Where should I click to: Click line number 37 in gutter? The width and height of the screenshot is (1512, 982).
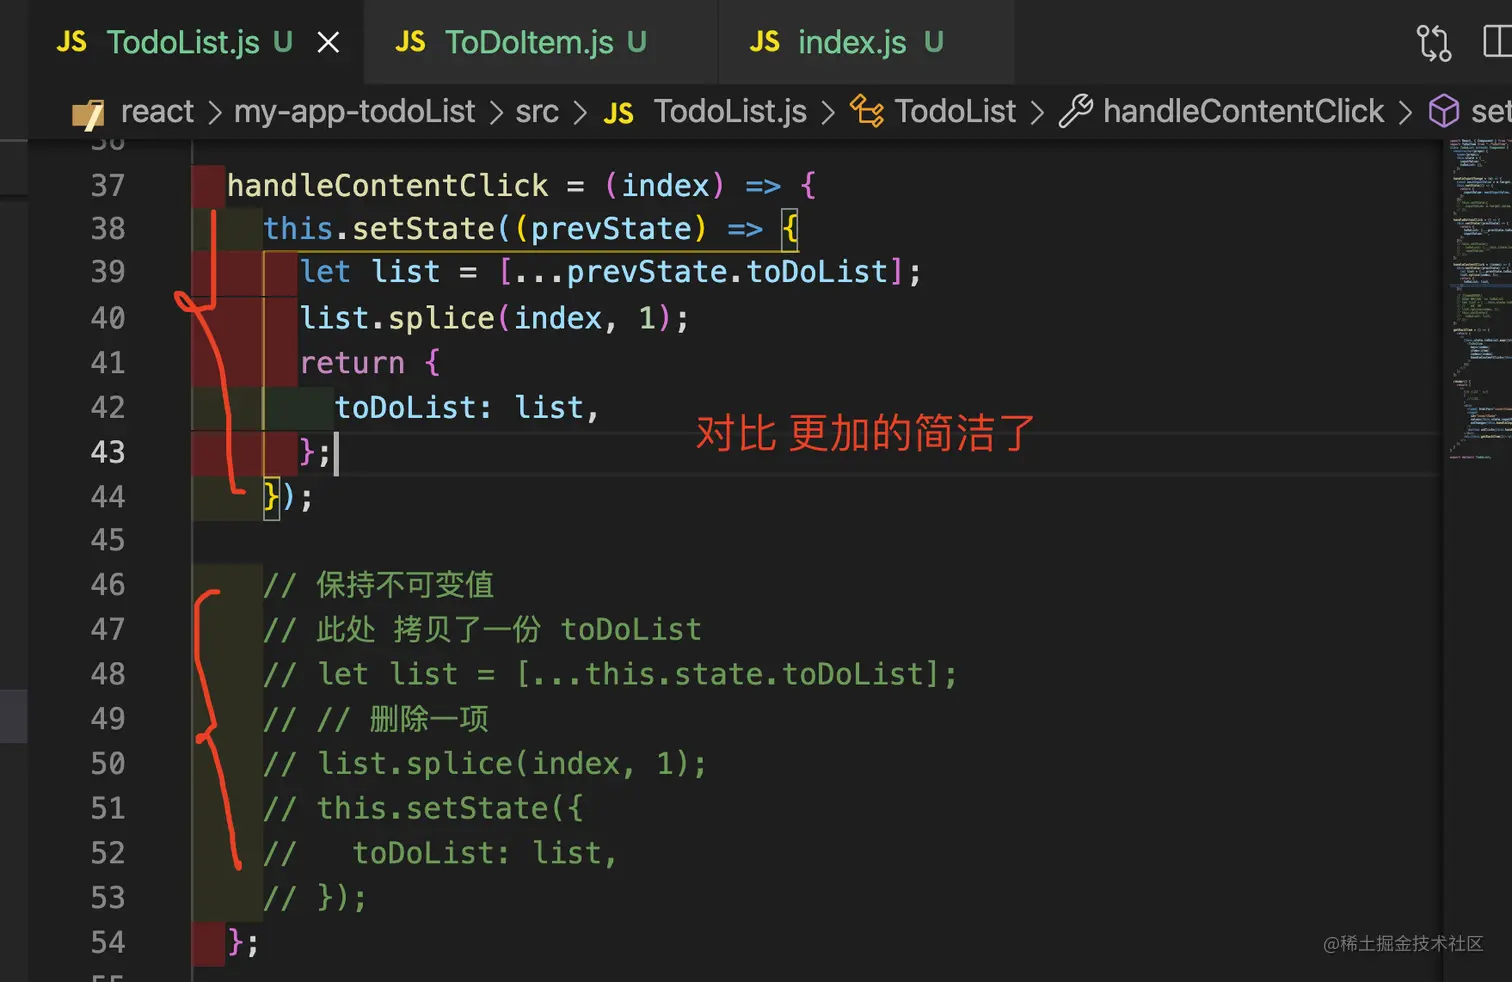pyautogui.click(x=108, y=186)
